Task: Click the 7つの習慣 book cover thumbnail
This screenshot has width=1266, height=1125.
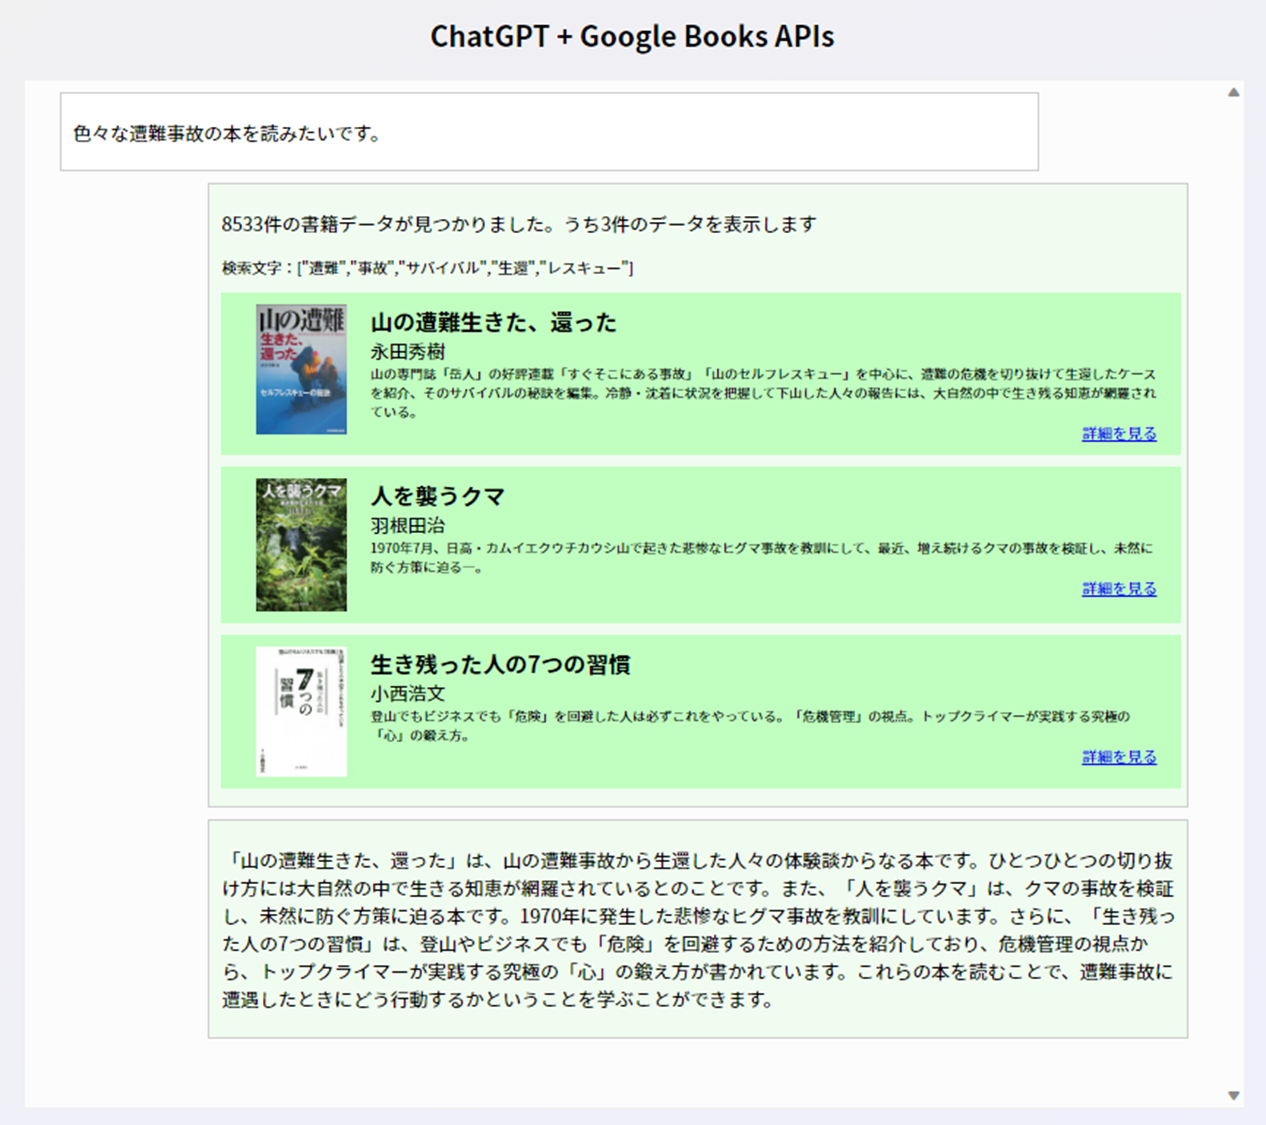Action: click(x=301, y=711)
